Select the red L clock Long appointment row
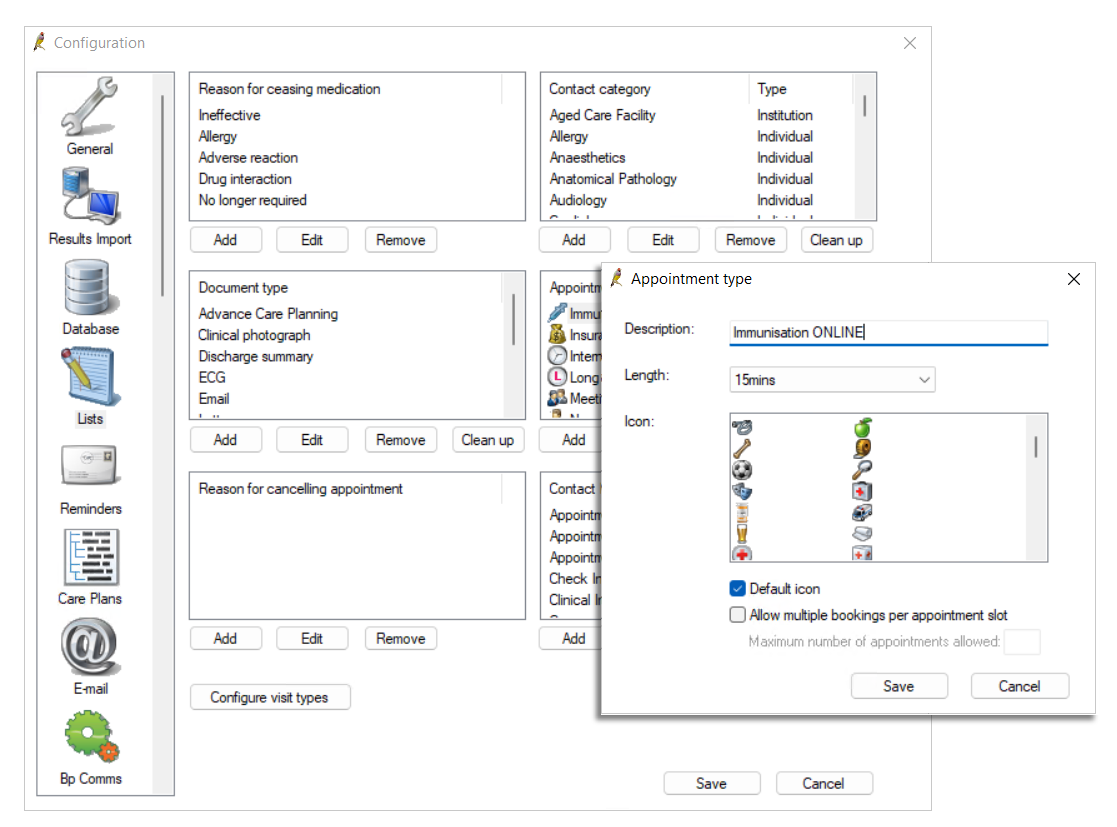The width and height of the screenshot is (1117, 827). pos(574,377)
